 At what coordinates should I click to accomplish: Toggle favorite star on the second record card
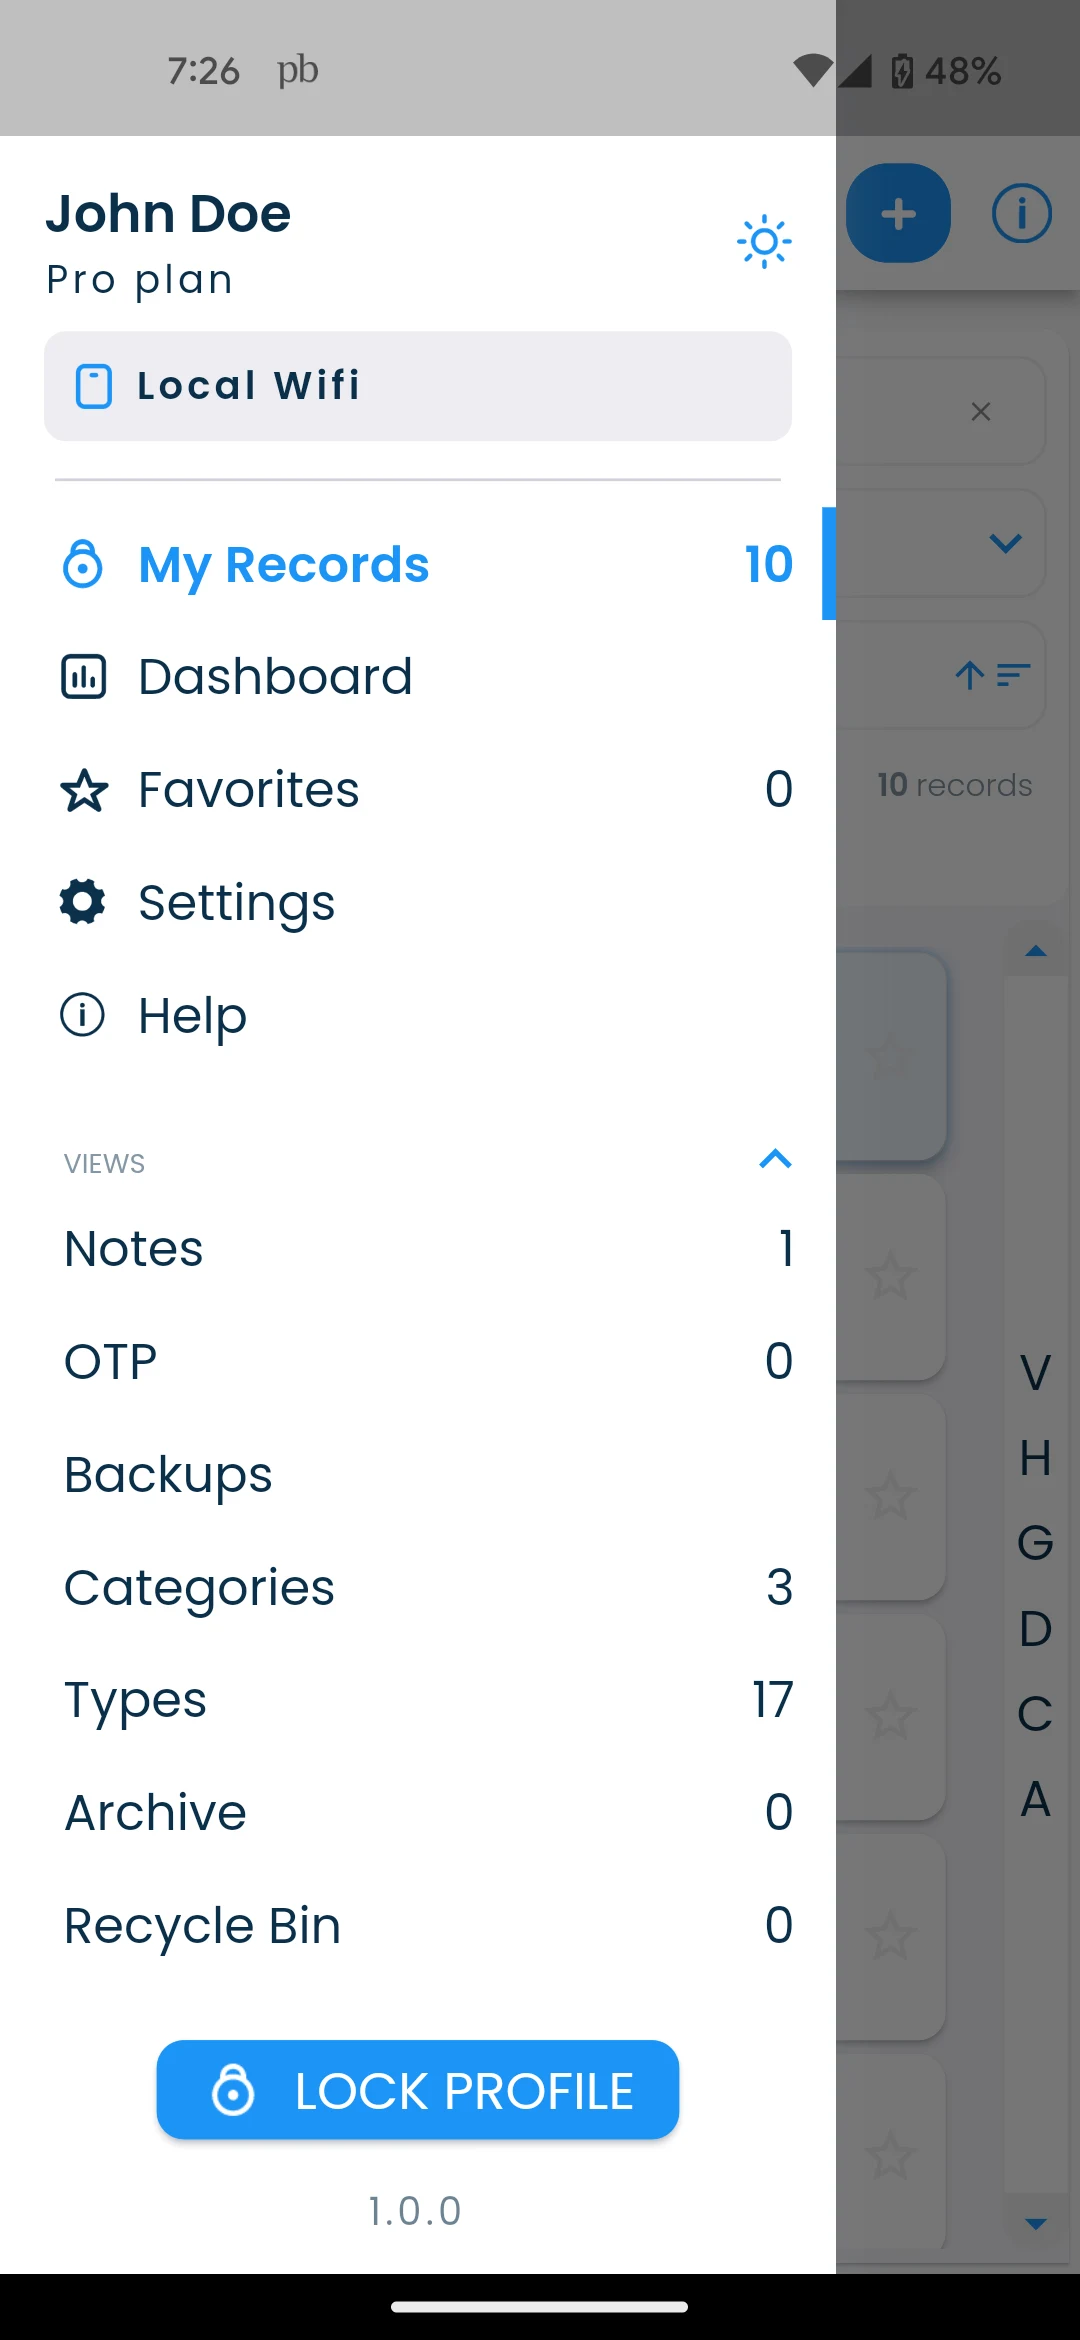coord(890,1277)
